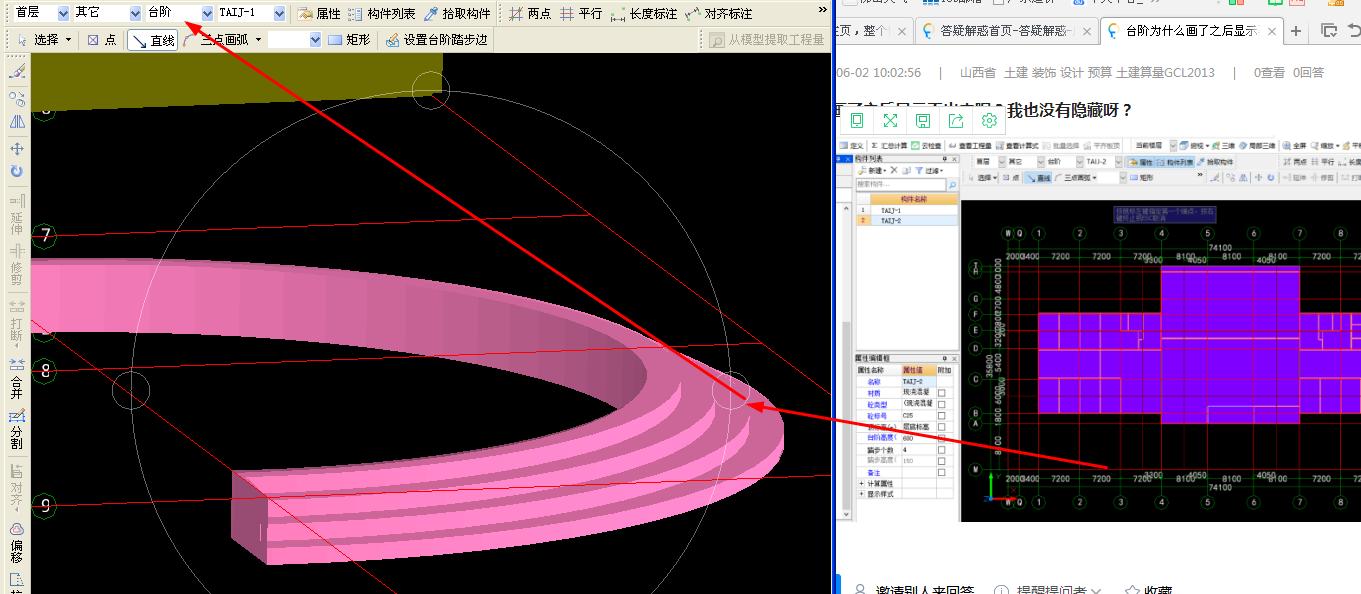Click the 0查看 view count text
This screenshot has height=594, width=1361.
click(x=1269, y=72)
